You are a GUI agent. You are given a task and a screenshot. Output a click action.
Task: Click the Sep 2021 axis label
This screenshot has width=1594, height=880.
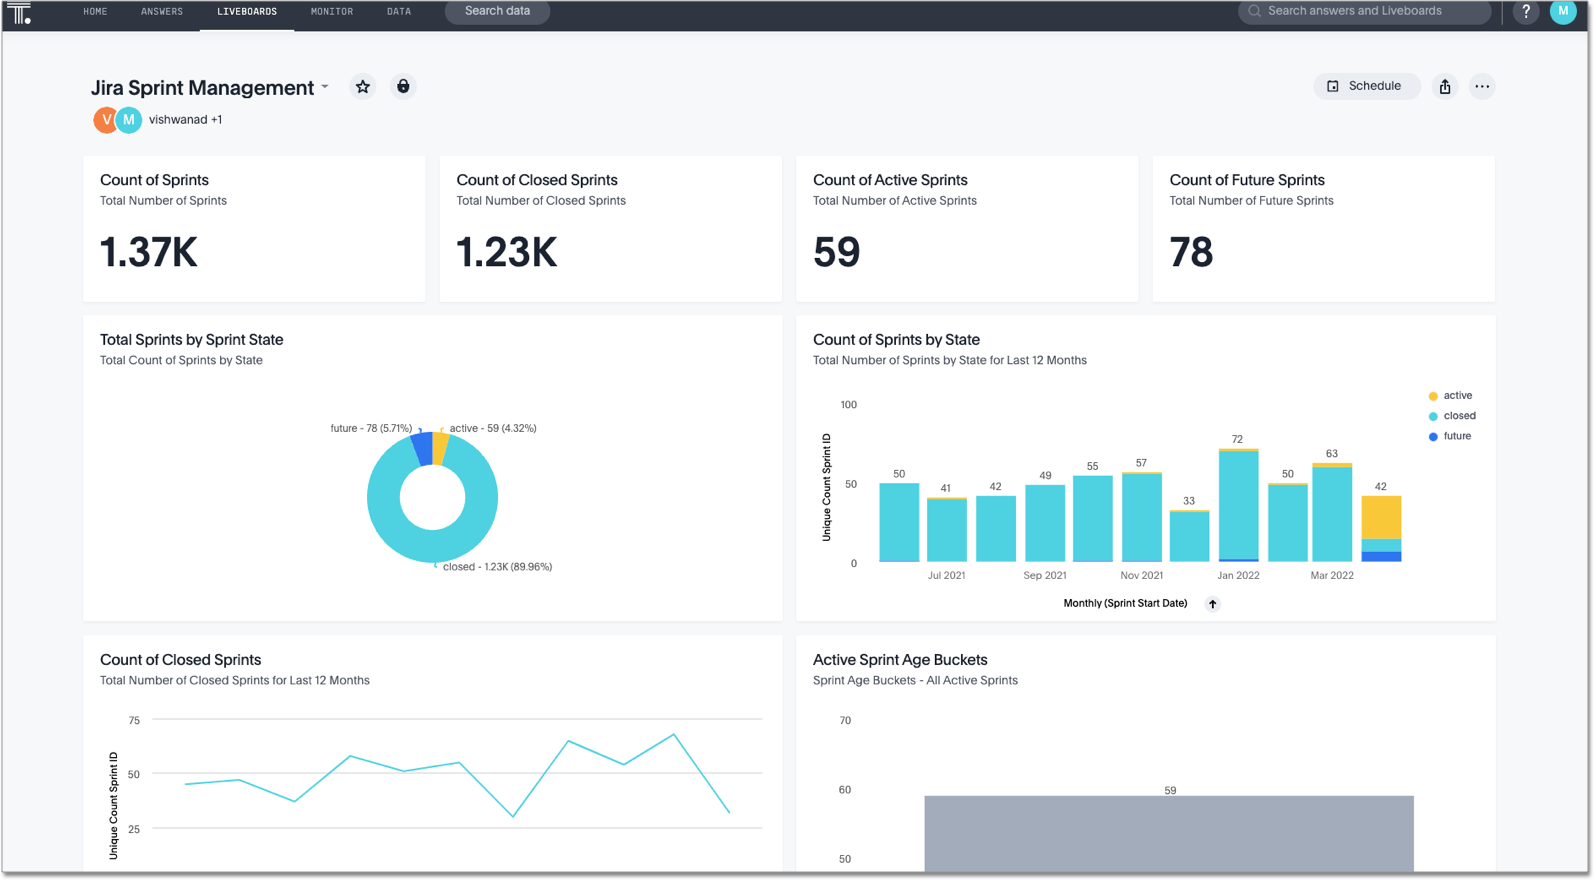coord(1045,576)
